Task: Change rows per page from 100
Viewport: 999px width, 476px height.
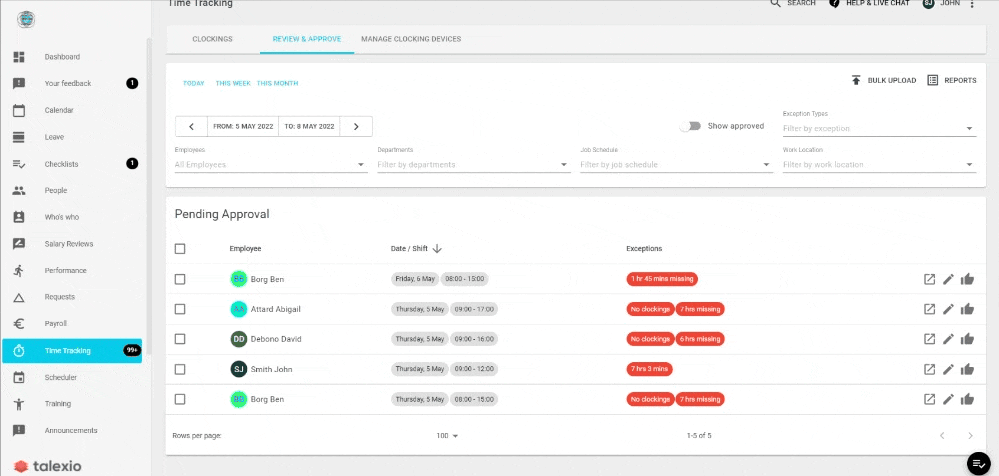Action: [447, 436]
